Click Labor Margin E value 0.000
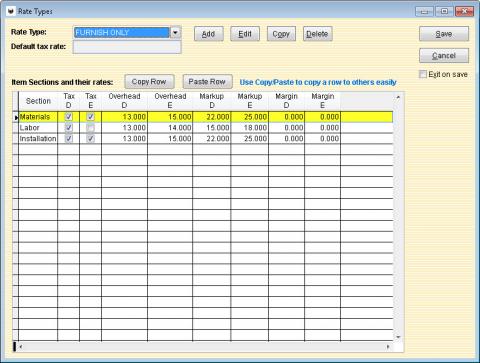Screen dimensions: 480x363 click(323, 128)
